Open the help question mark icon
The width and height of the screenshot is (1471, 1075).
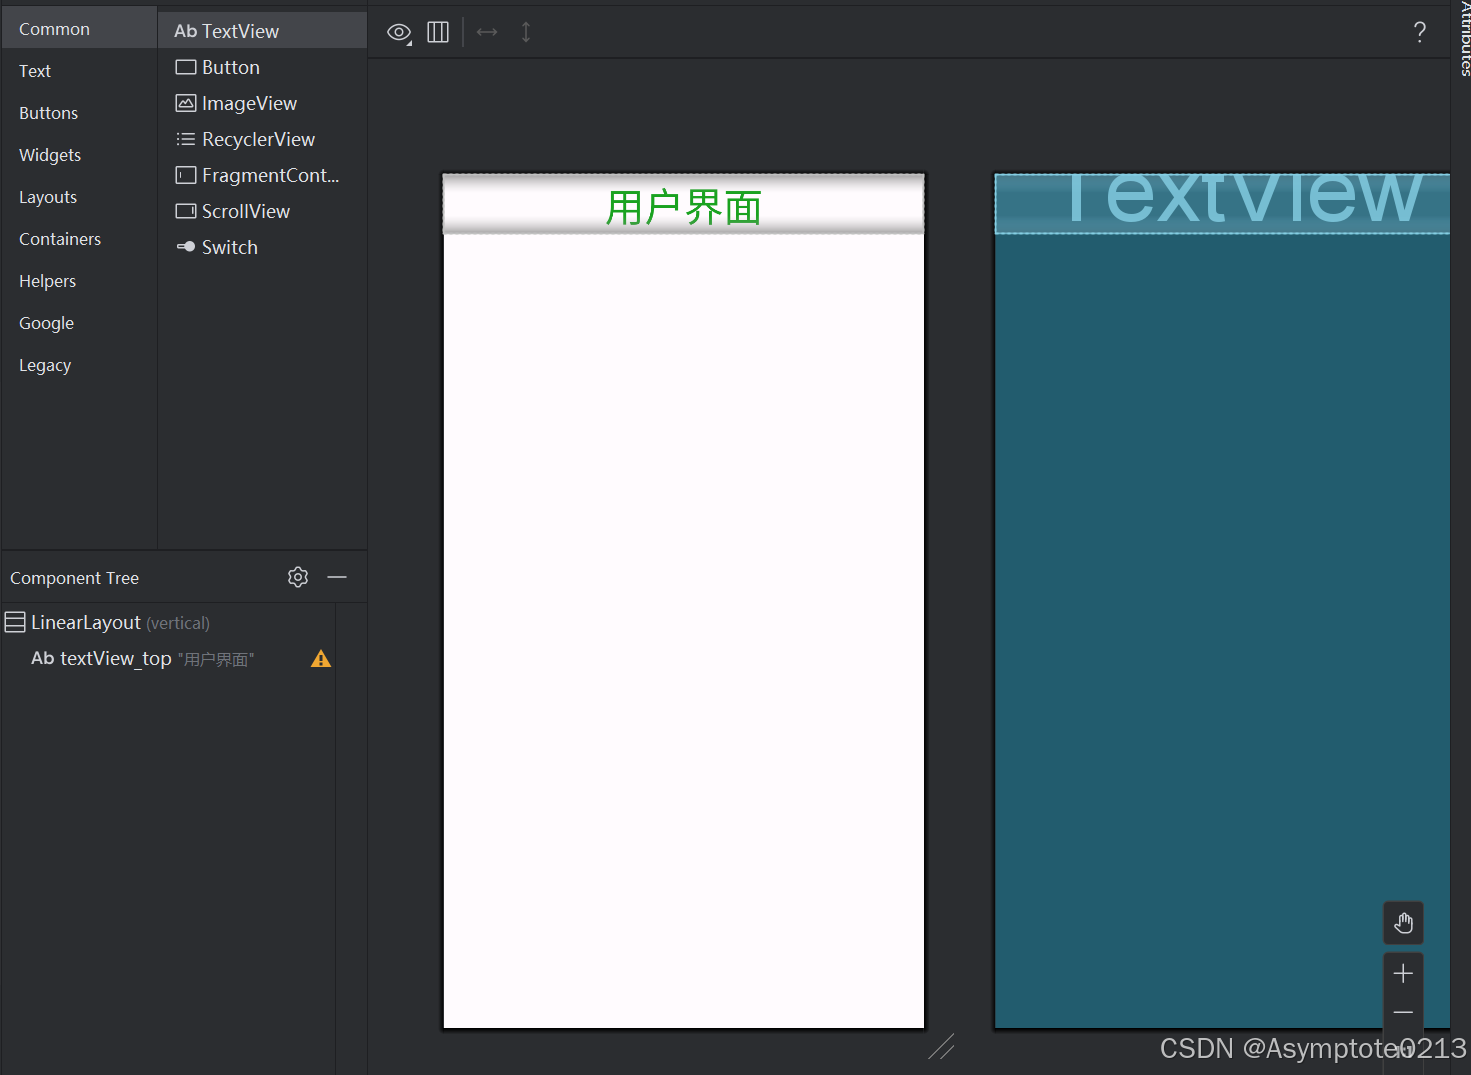pos(1420,32)
